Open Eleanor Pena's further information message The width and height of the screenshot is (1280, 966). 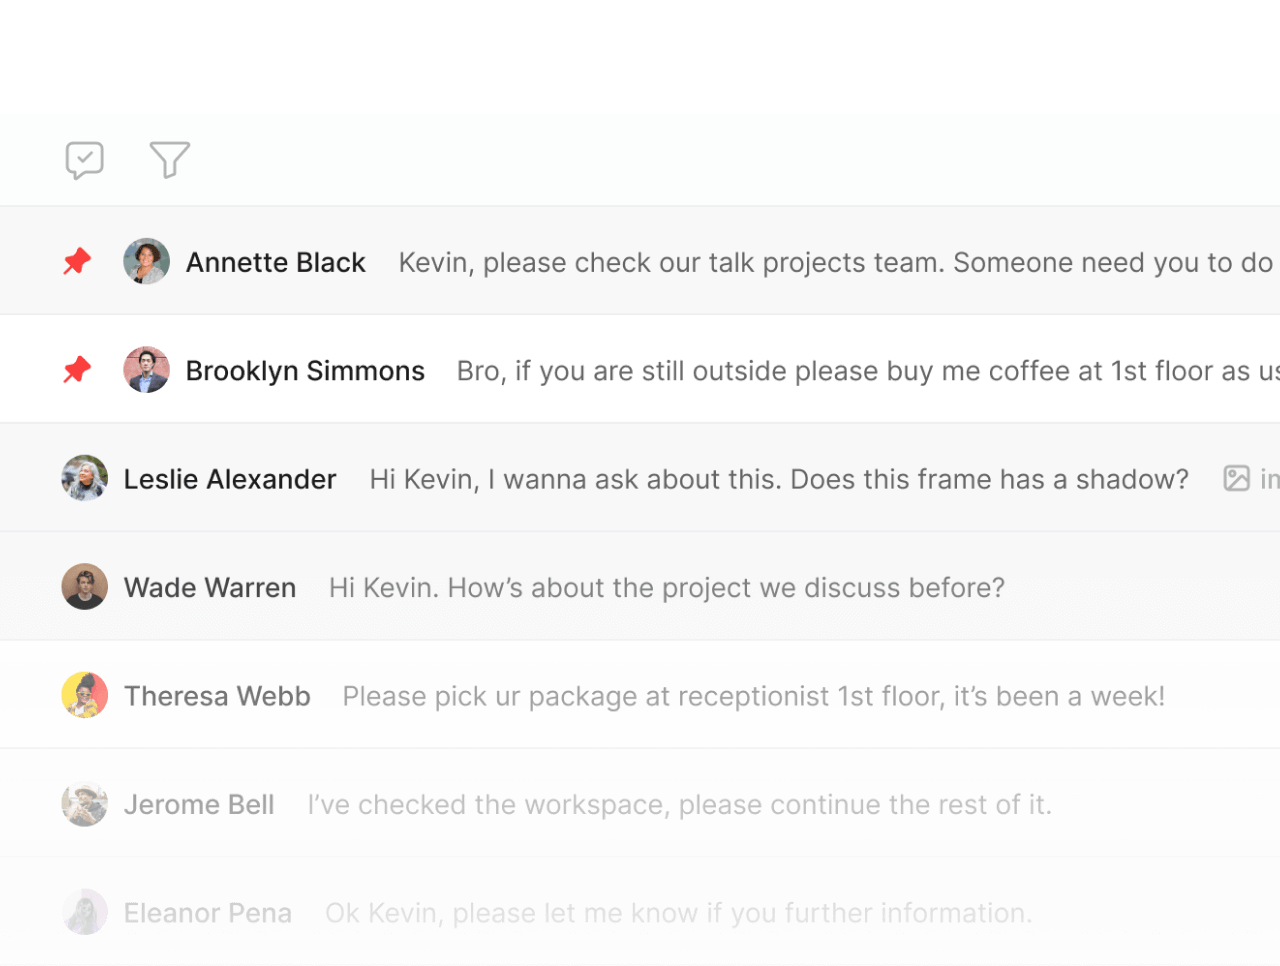tap(678, 913)
